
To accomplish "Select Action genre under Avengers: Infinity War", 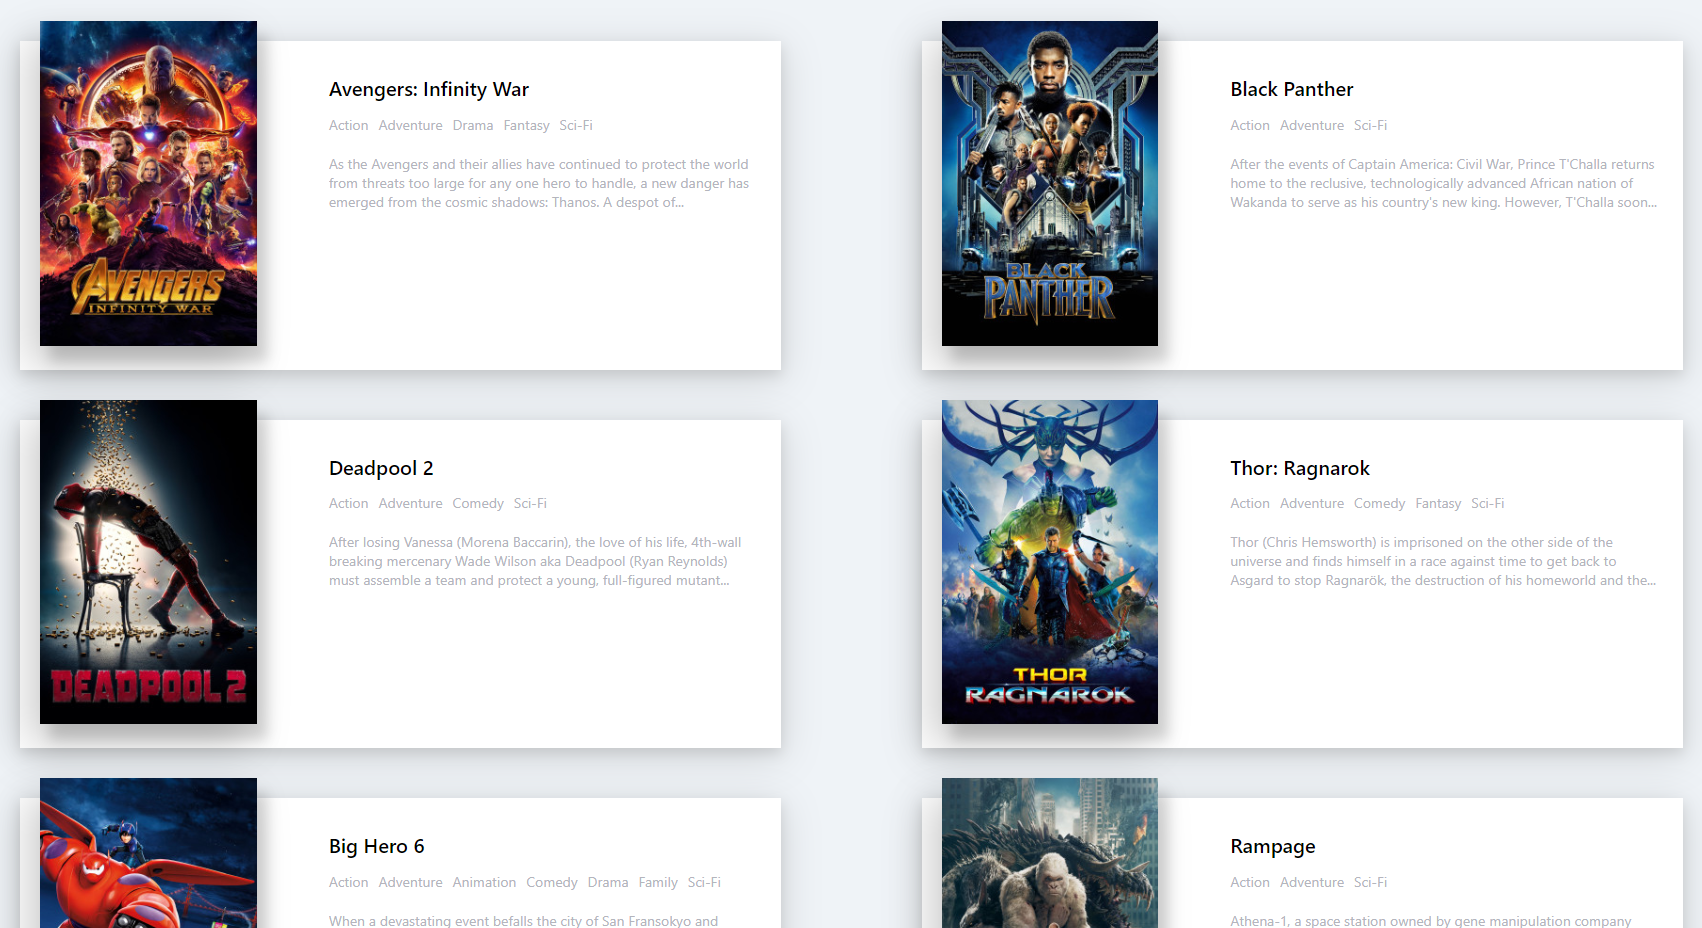I will (x=349, y=125).
